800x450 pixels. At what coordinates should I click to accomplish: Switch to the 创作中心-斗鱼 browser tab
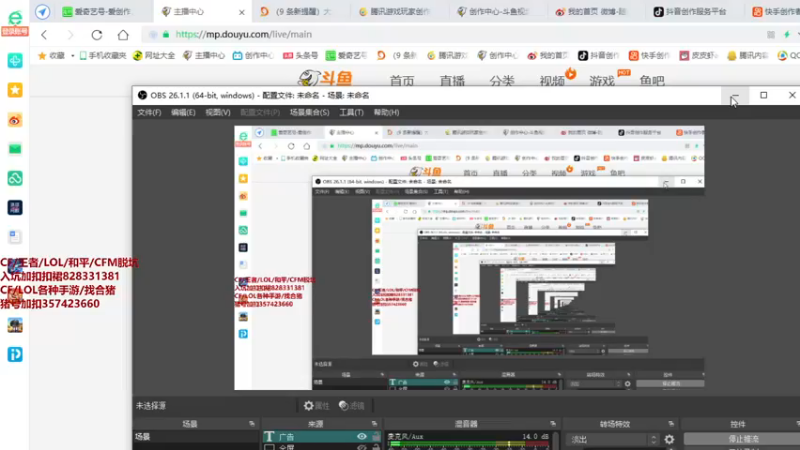(x=498, y=11)
